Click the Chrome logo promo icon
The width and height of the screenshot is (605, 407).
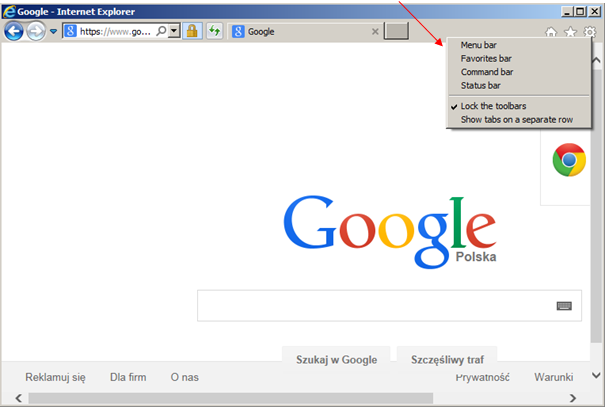click(569, 160)
